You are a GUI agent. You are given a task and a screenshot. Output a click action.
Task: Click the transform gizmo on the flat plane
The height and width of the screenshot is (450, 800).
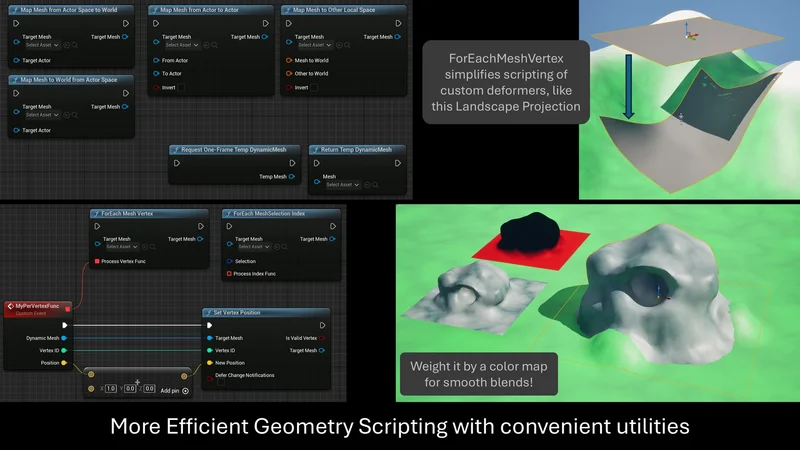pos(690,31)
